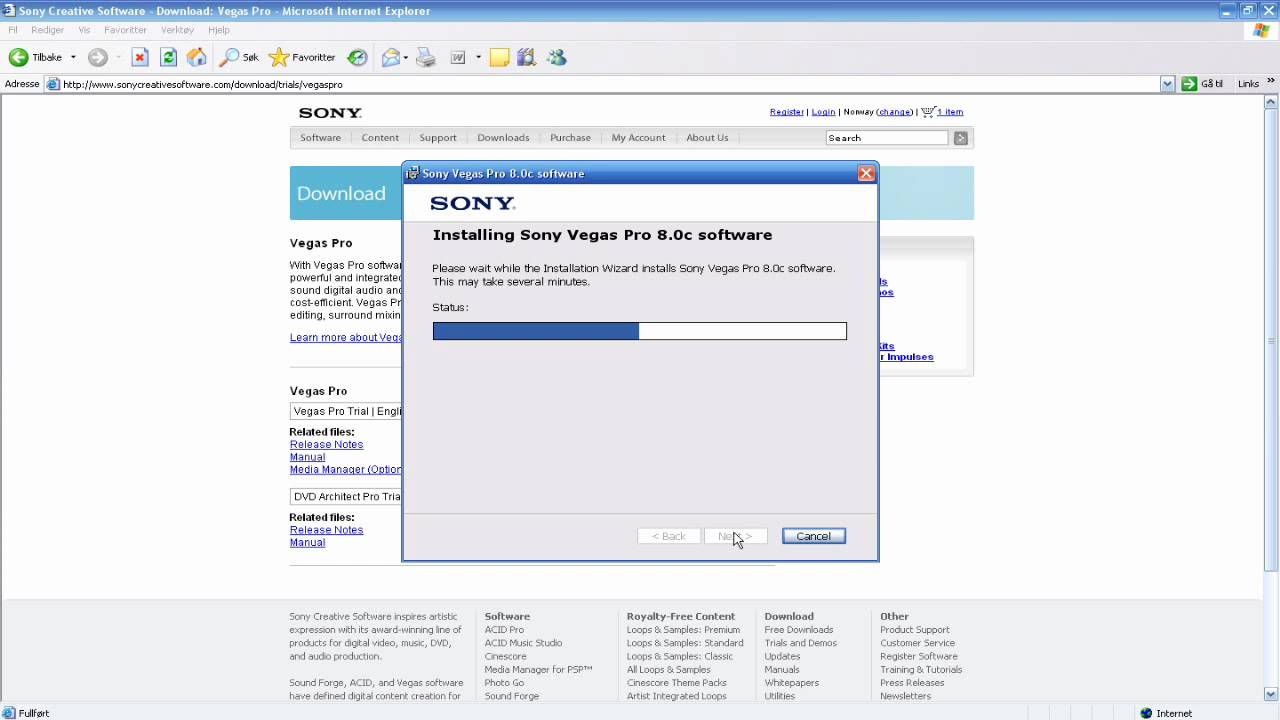Open the Rediger menu
Screen dimensions: 1280x720
click(x=47, y=30)
